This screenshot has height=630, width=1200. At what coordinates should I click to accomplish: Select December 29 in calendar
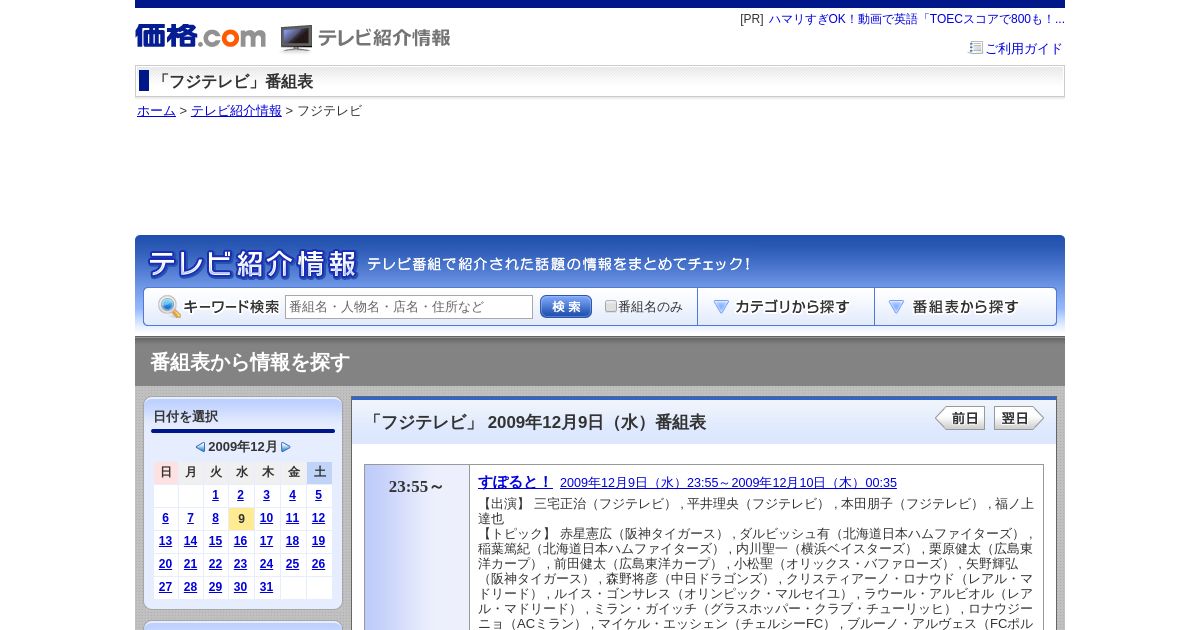point(215,587)
